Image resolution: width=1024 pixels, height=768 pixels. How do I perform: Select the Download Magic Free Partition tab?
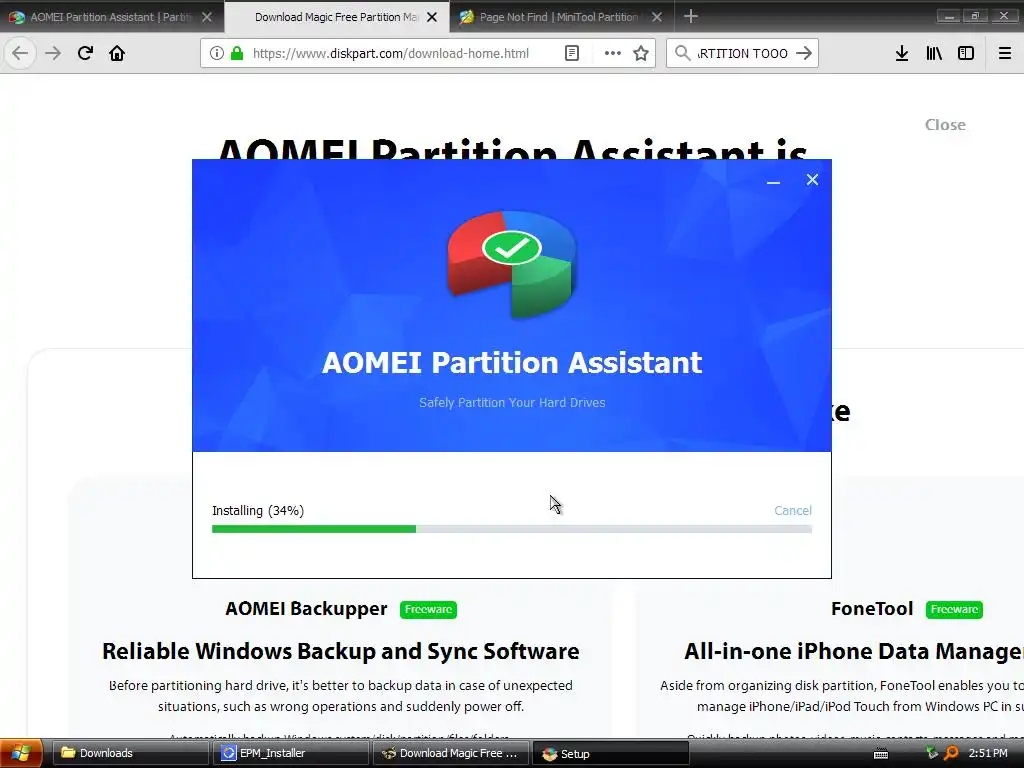click(x=336, y=17)
